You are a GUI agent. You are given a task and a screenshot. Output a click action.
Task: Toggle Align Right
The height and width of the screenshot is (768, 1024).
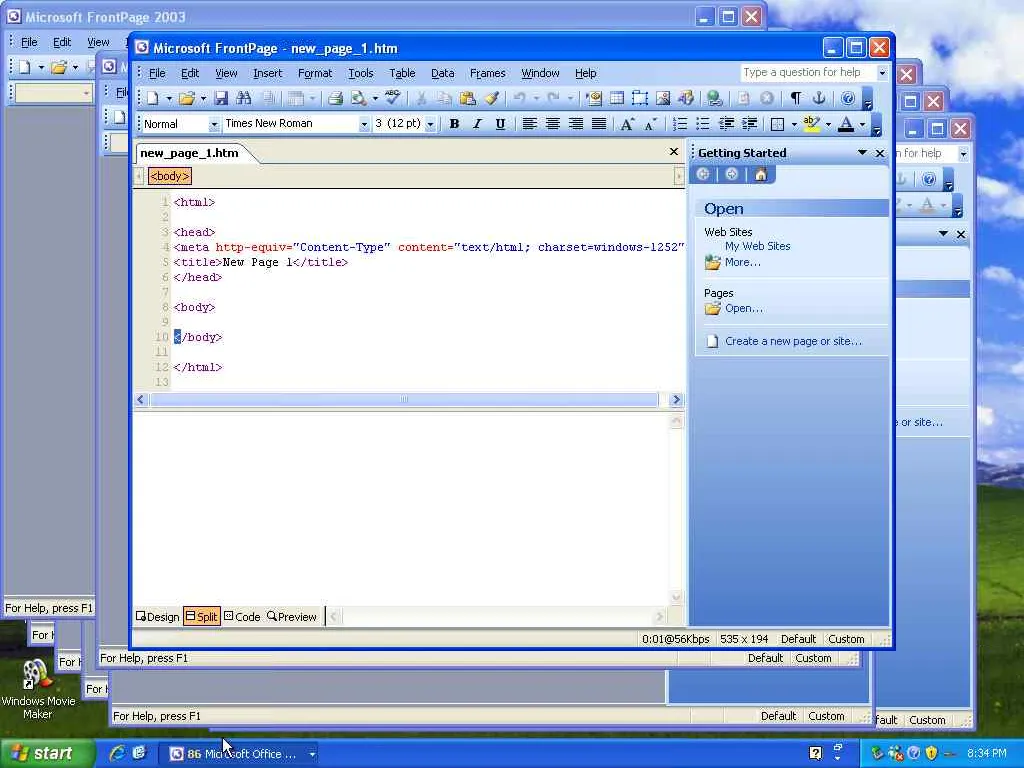pos(575,124)
